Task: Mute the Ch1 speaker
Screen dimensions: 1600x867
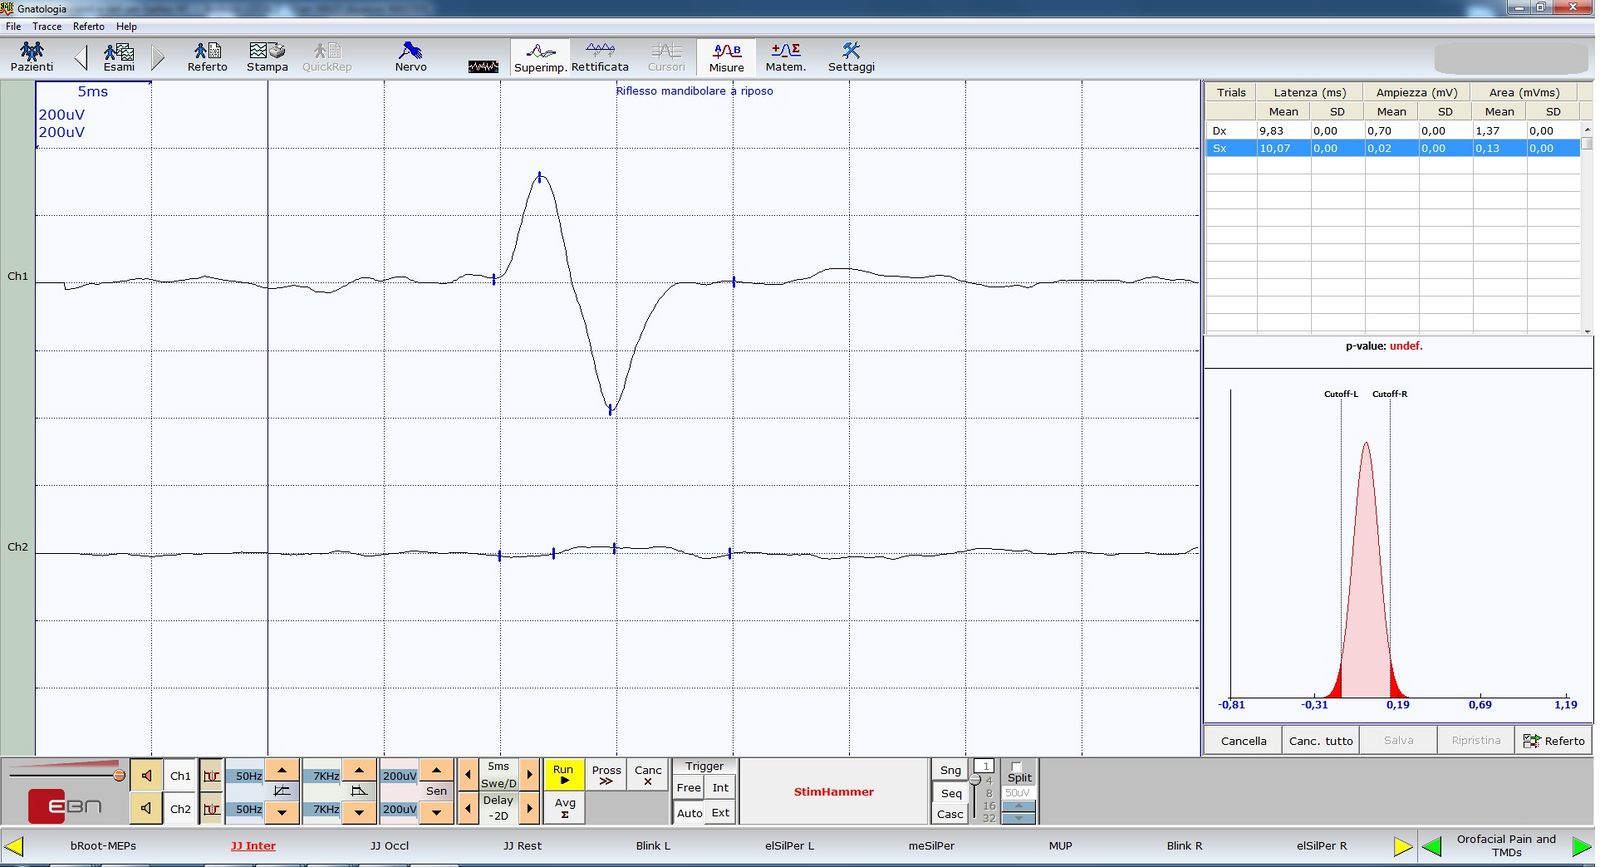Action: coord(147,775)
